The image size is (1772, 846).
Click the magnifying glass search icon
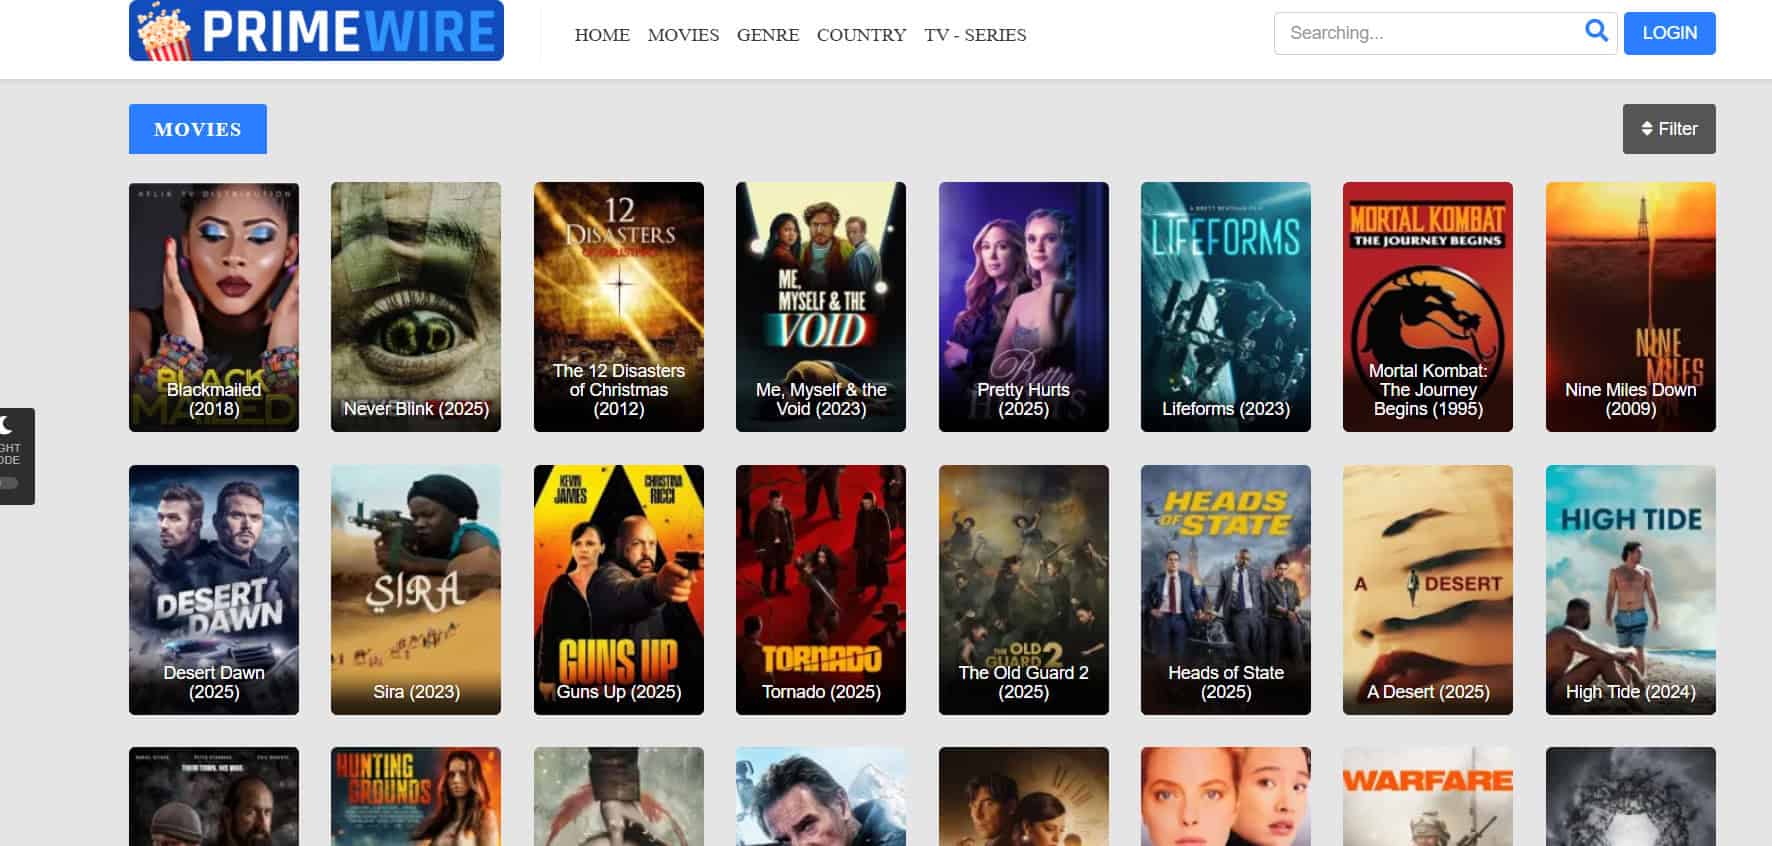1596,32
